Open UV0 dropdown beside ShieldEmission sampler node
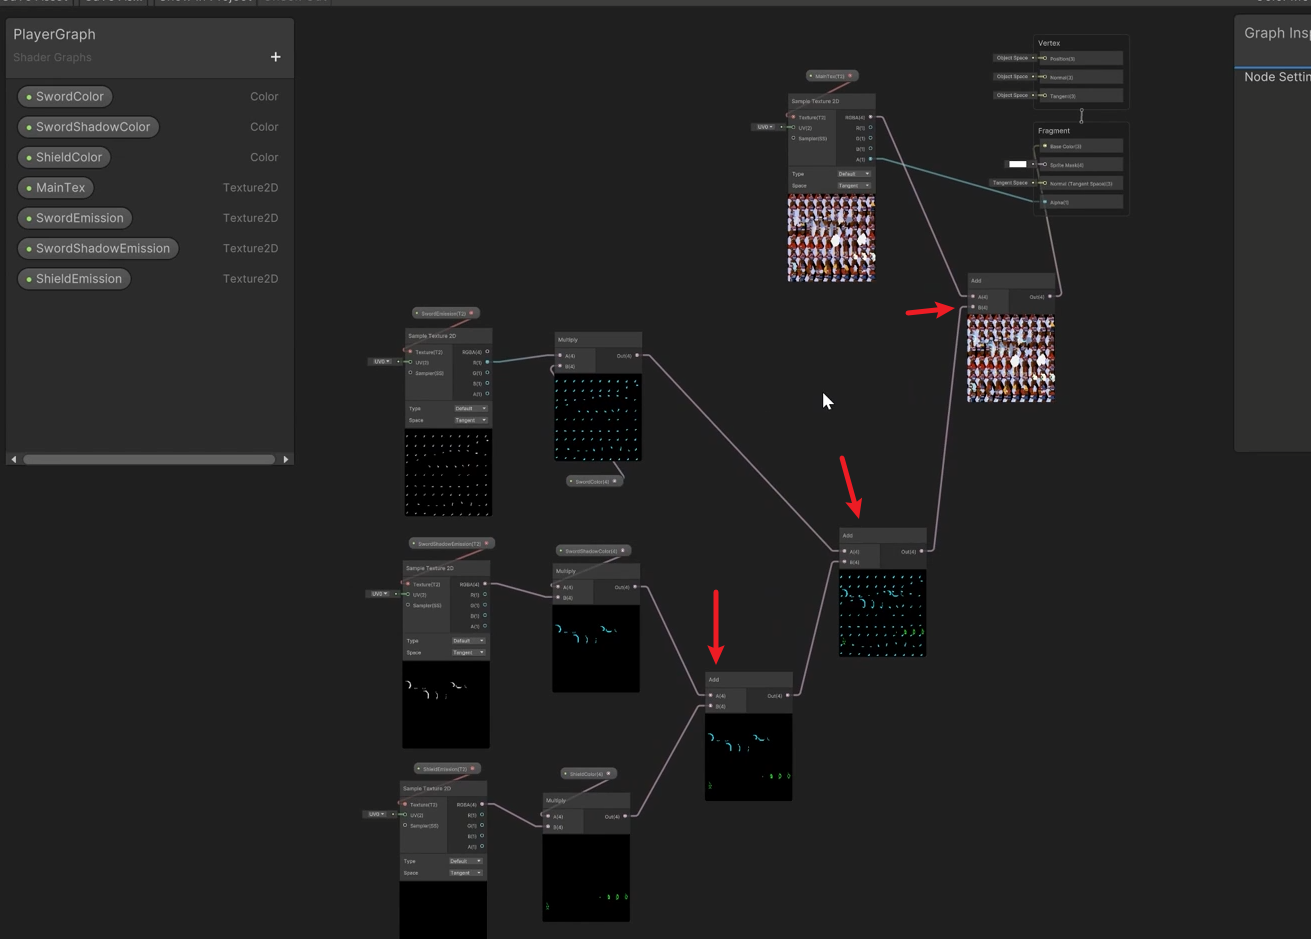The image size is (1311, 939). pyautogui.click(x=375, y=814)
